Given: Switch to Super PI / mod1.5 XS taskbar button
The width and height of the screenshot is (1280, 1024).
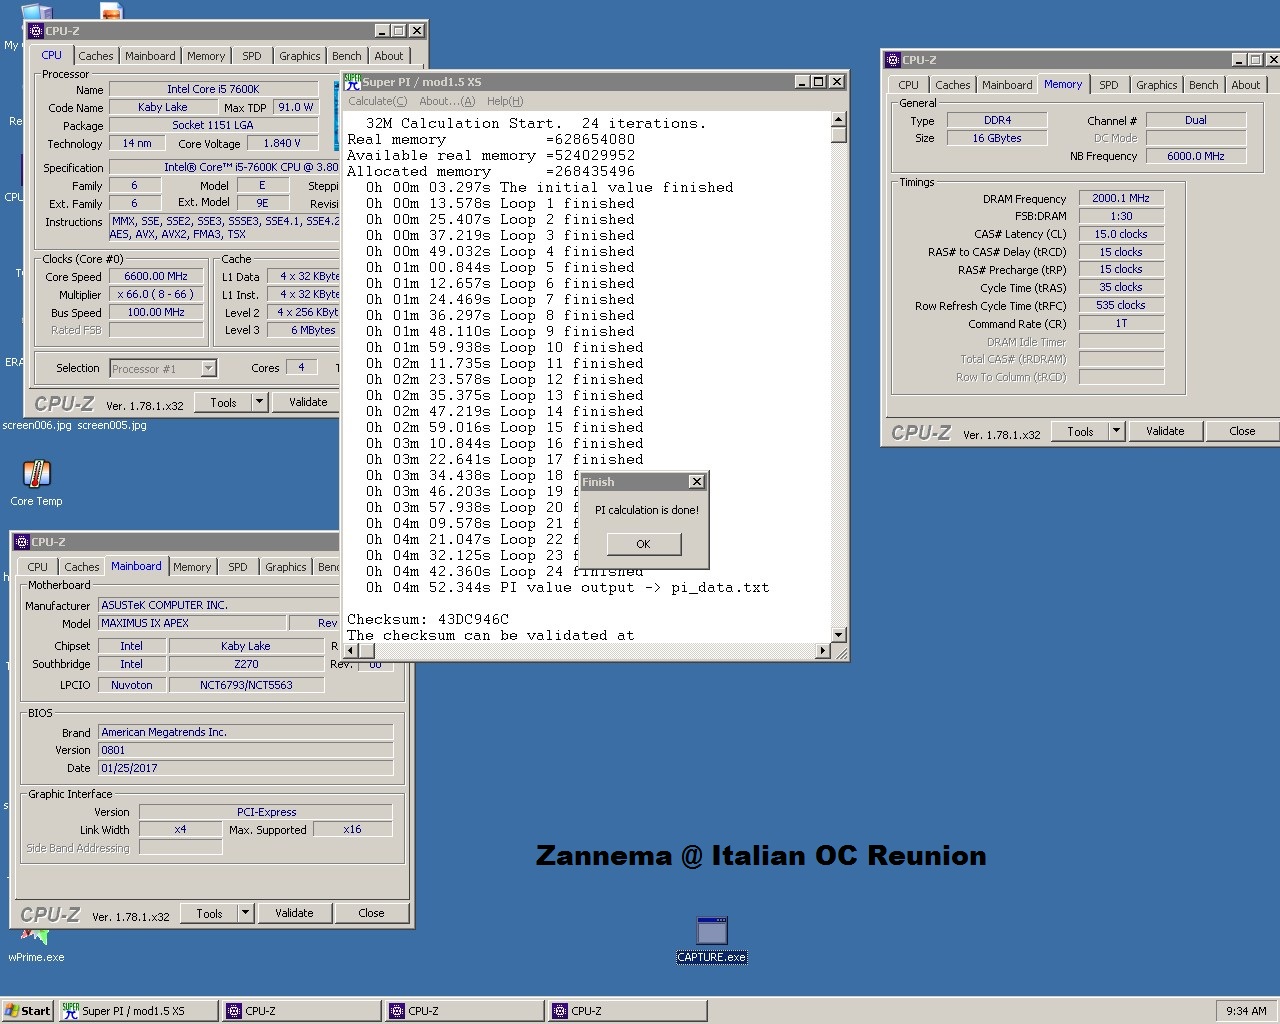Looking at the screenshot, I should coord(138,1011).
